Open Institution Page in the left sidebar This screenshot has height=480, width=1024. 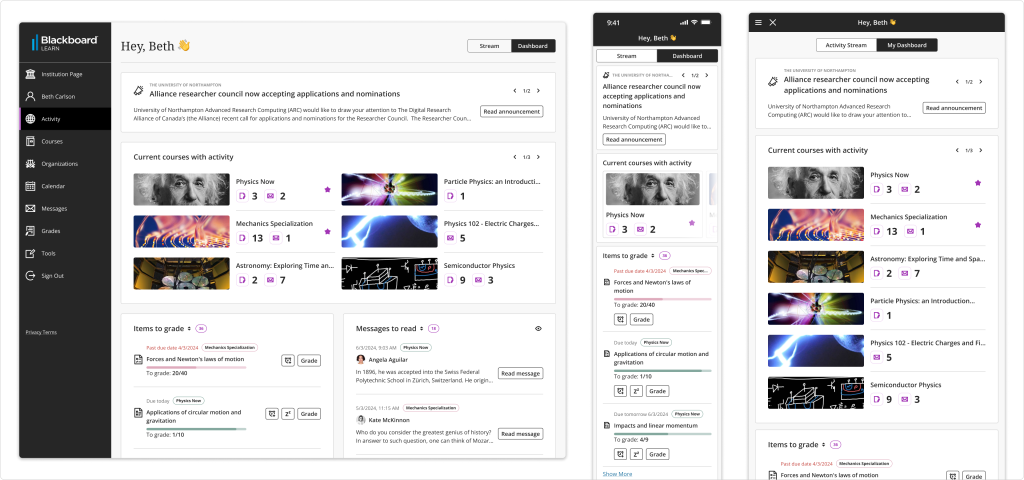(x=62, y=74)
